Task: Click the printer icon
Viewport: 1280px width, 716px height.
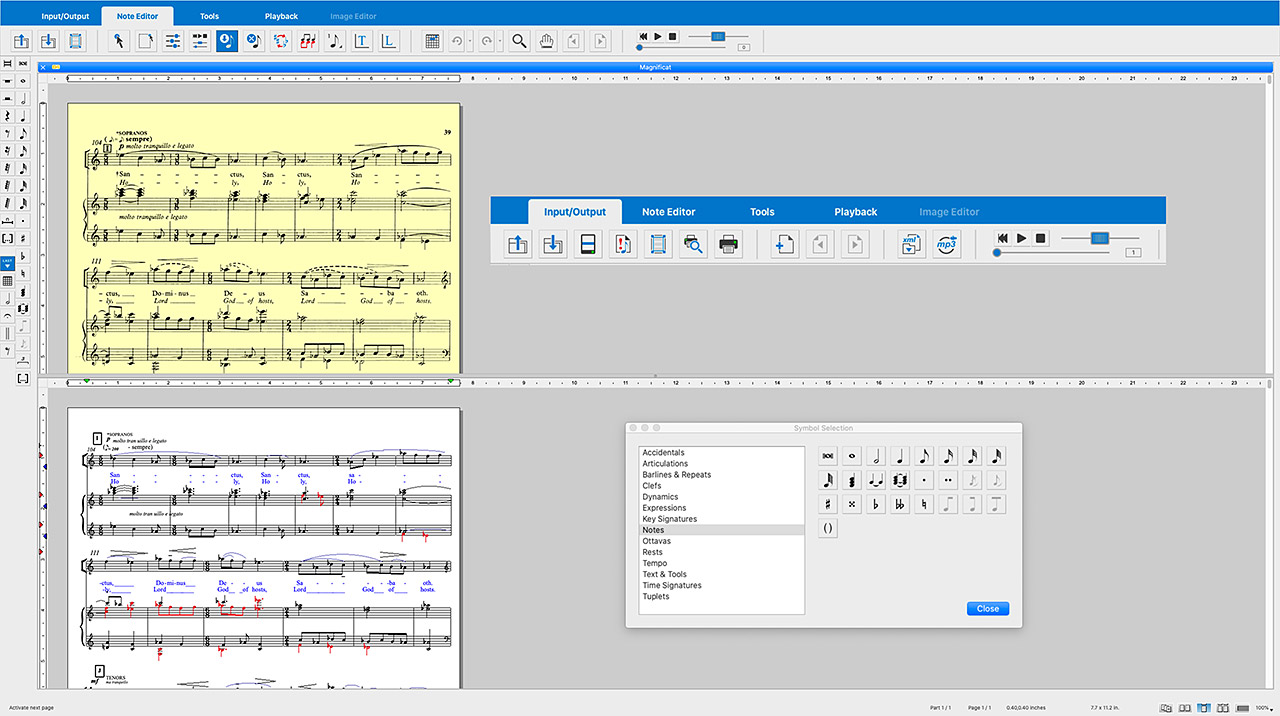Action: click(x=728, y=244)
